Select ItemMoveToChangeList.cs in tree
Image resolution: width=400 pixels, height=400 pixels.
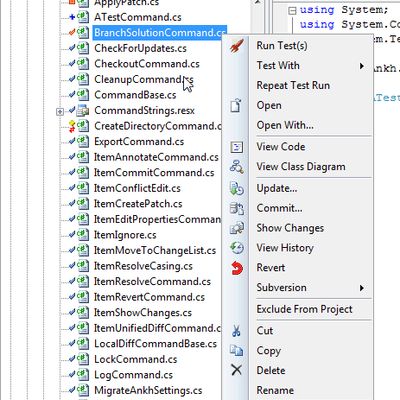[x=155, y=250]
